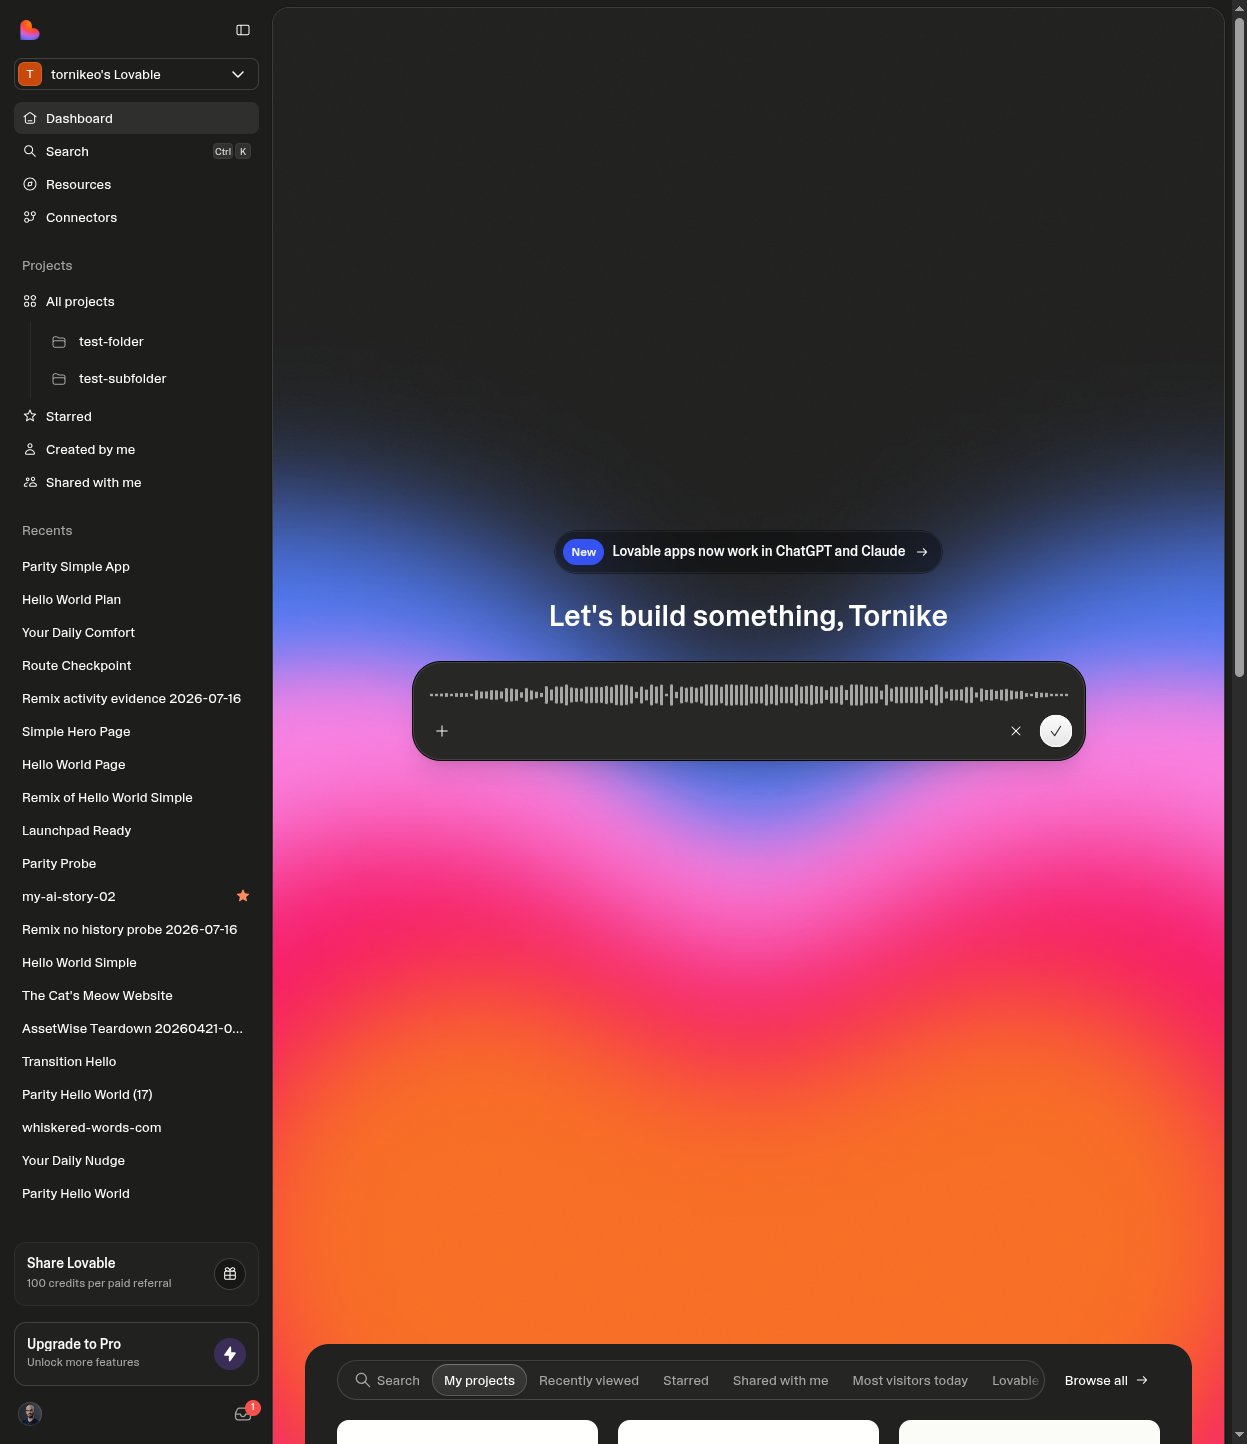Open Remix of Hello World Simple
This screenshot has width=1247, height=1444.
coord(136,797)
